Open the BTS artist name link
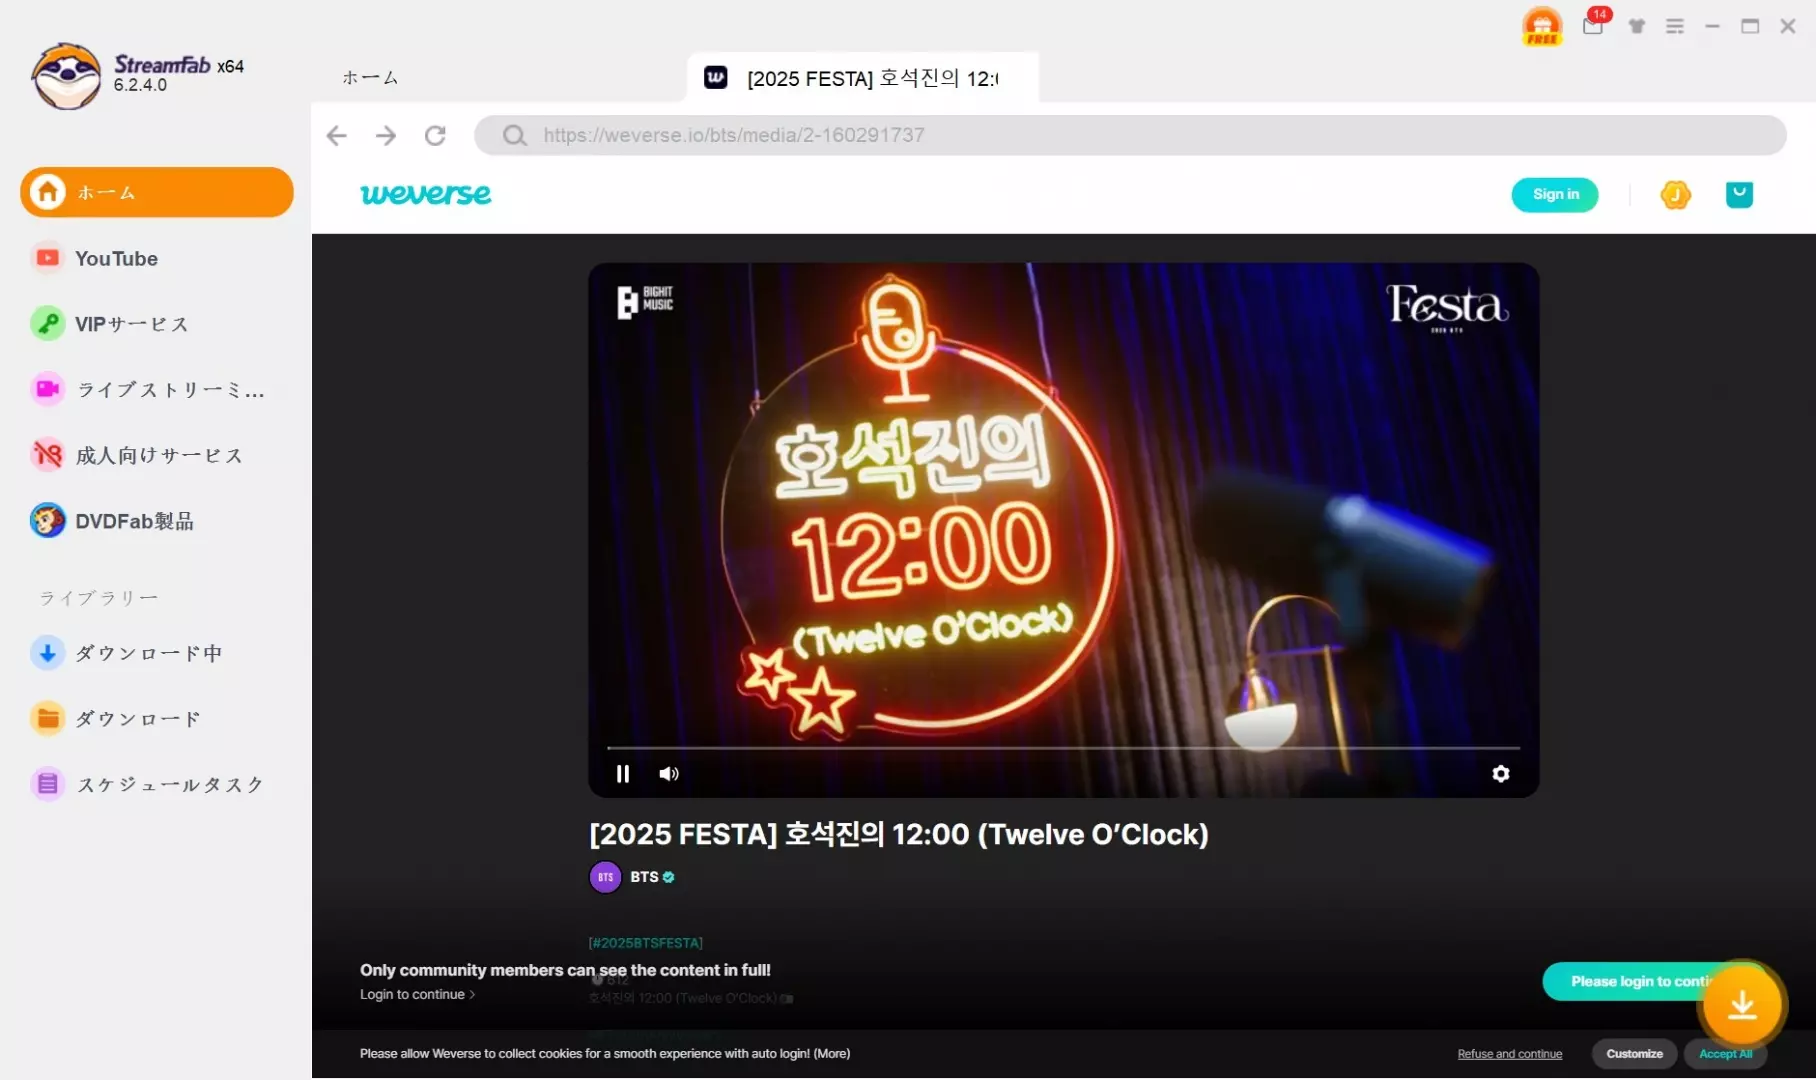The height and width of the screenshot is (1080, 1816). coord(644,877)
